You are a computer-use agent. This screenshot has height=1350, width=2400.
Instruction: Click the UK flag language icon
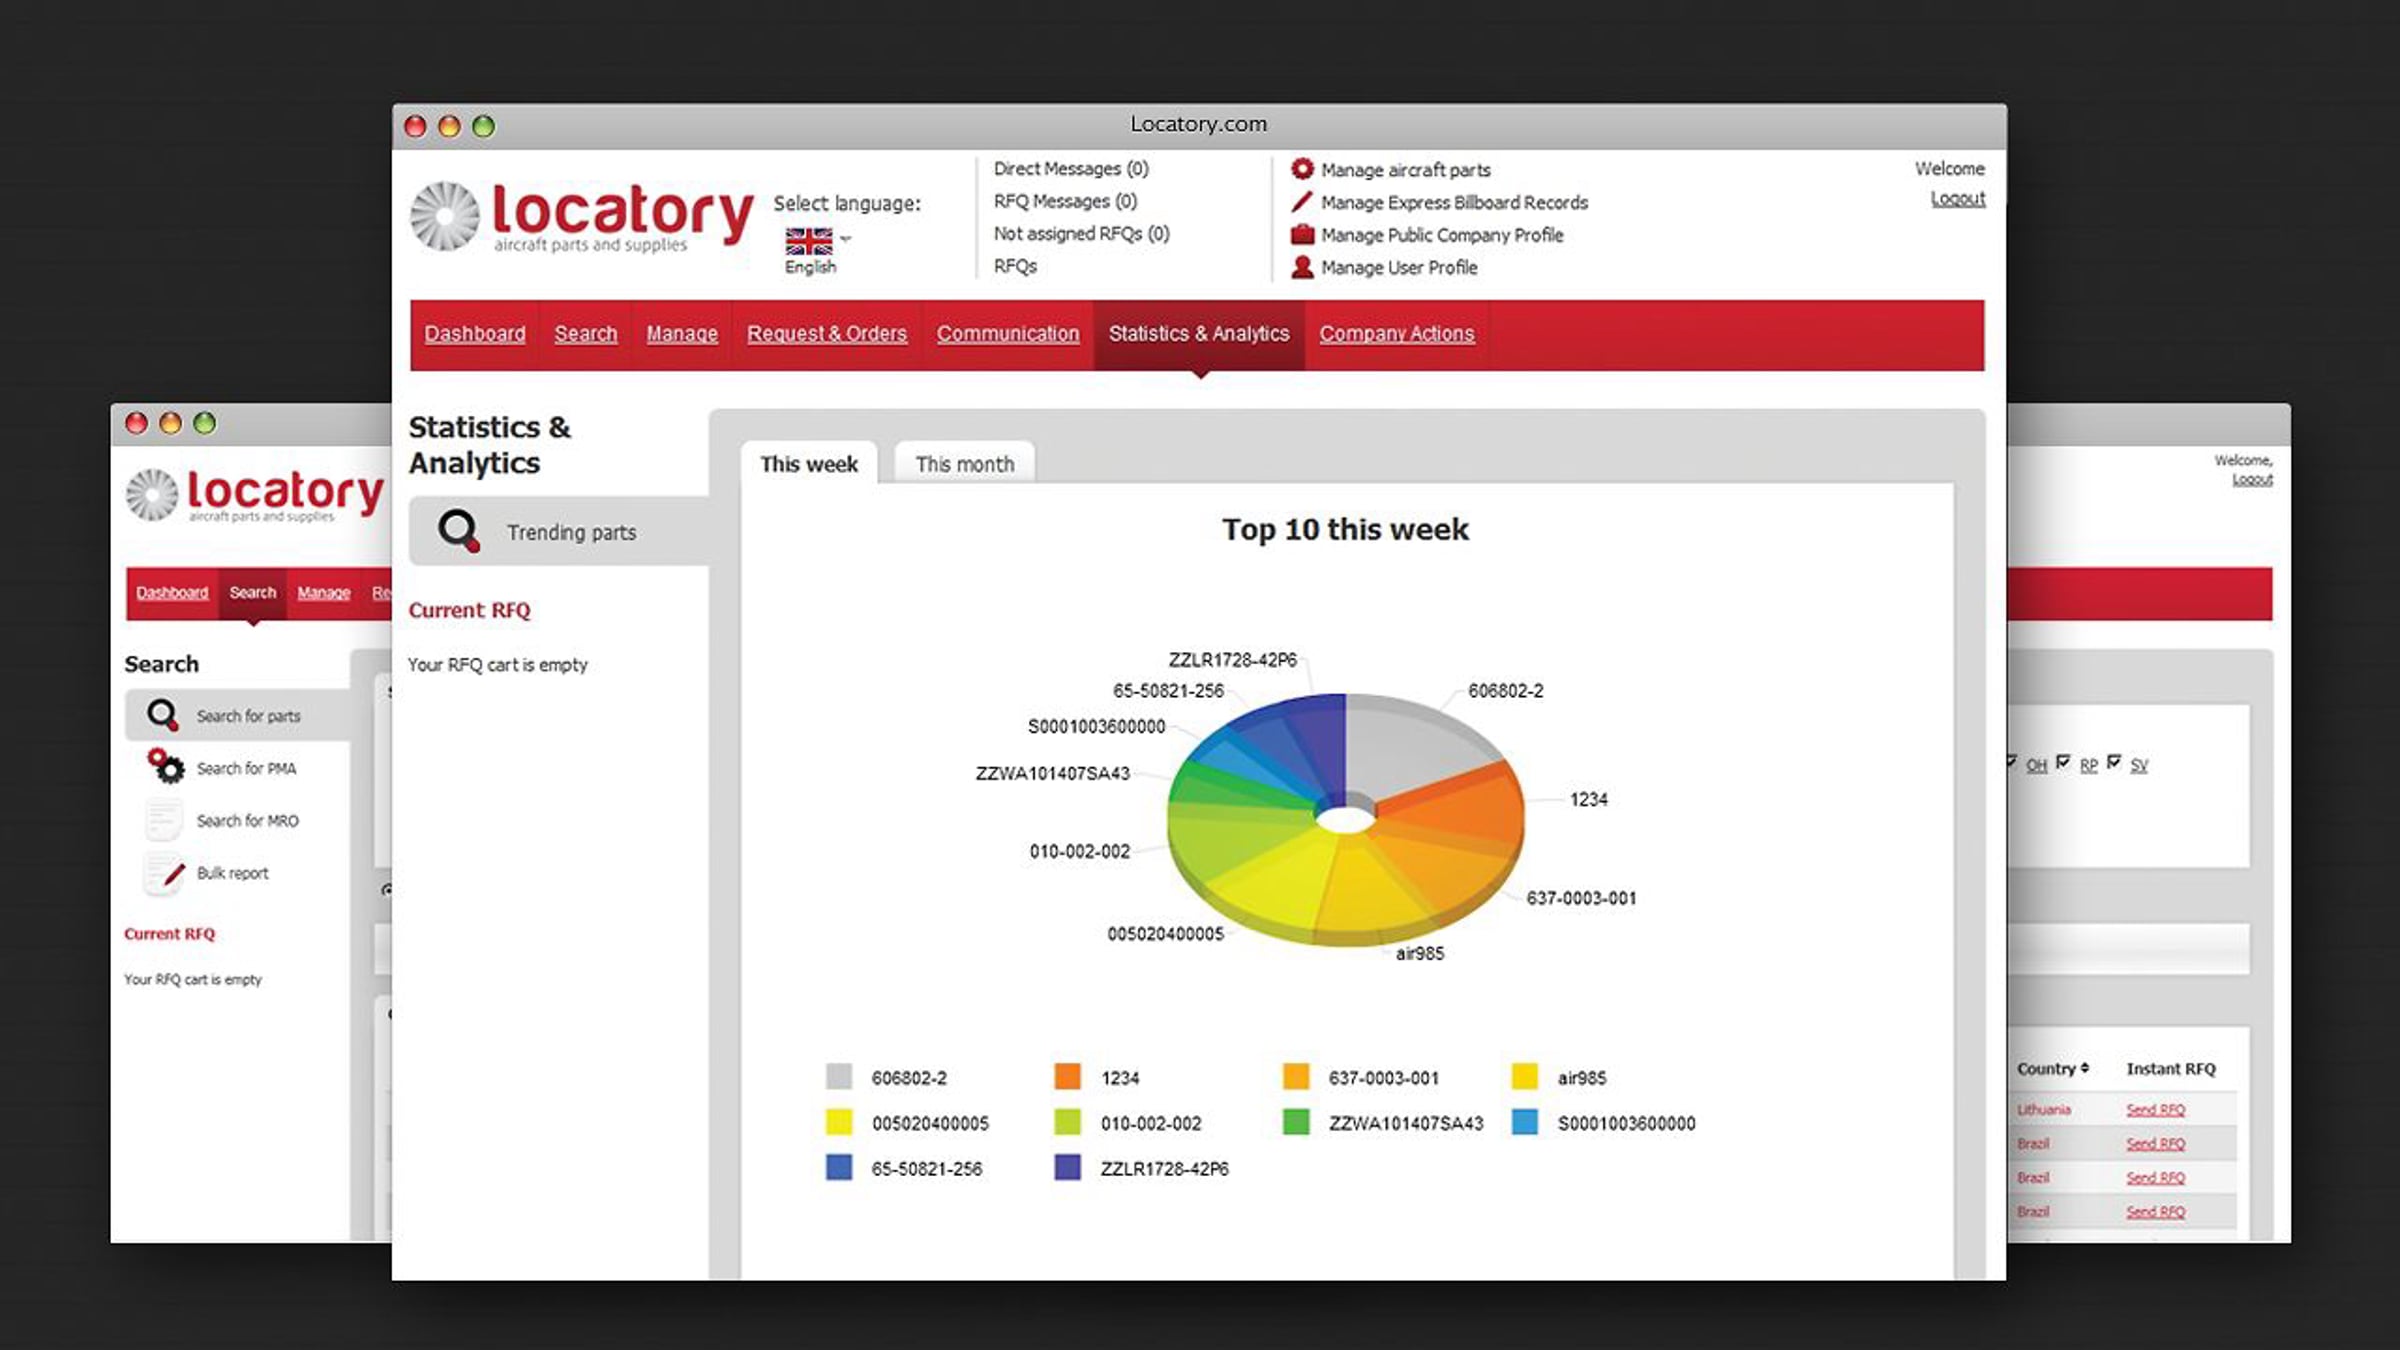click(808, 241)
